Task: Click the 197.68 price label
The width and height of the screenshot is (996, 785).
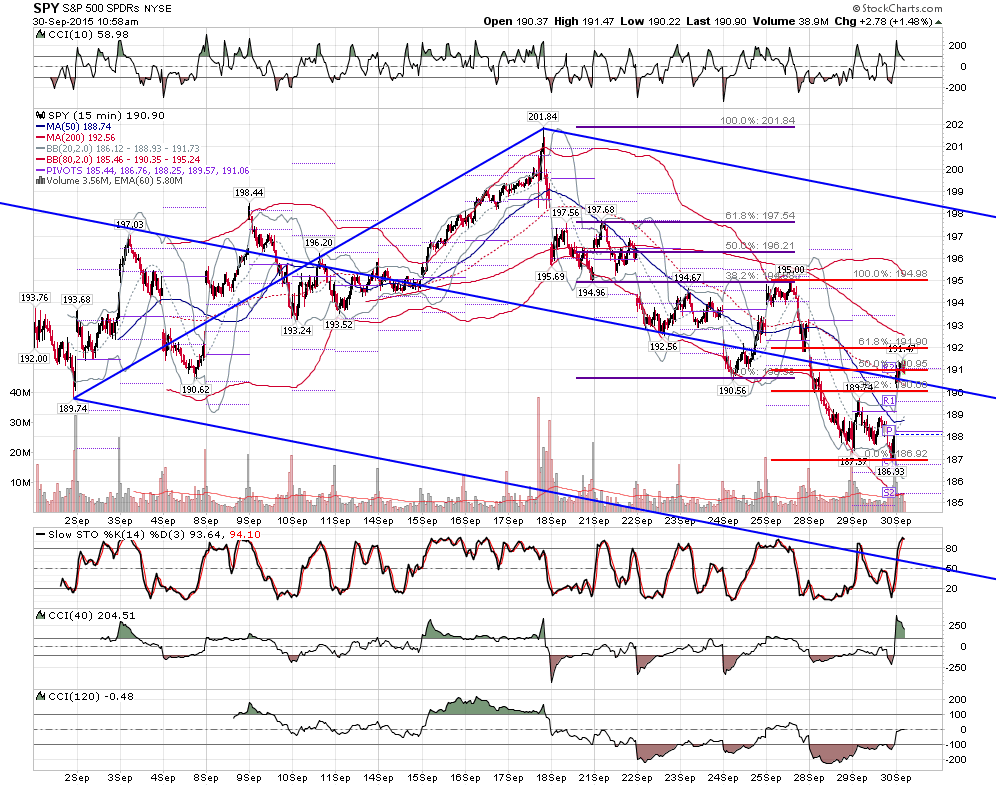Action: [x=600, y=210]
